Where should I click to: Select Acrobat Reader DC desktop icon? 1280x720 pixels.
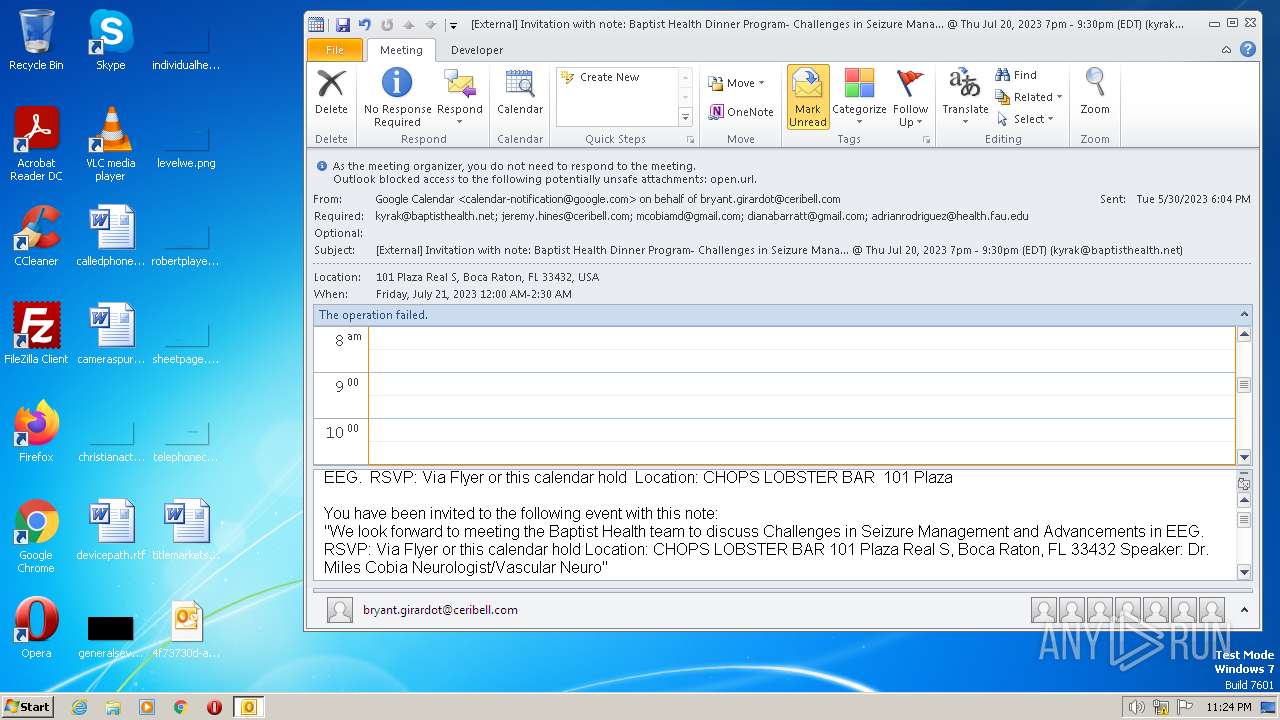36,144
